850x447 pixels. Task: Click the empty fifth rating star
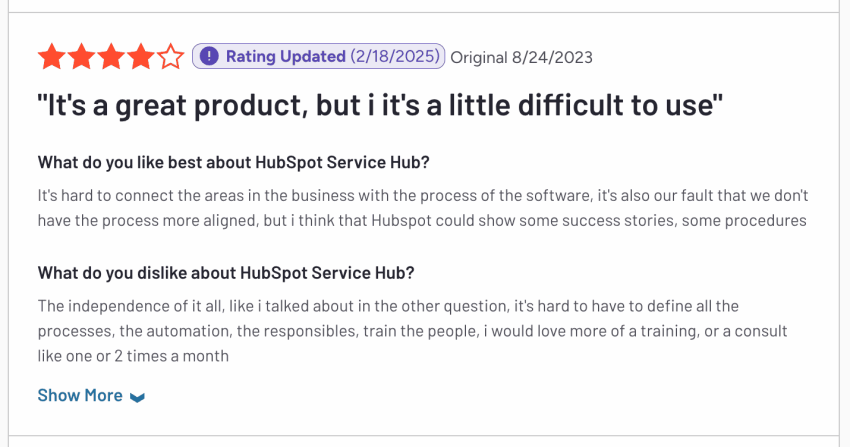(171, 56)
